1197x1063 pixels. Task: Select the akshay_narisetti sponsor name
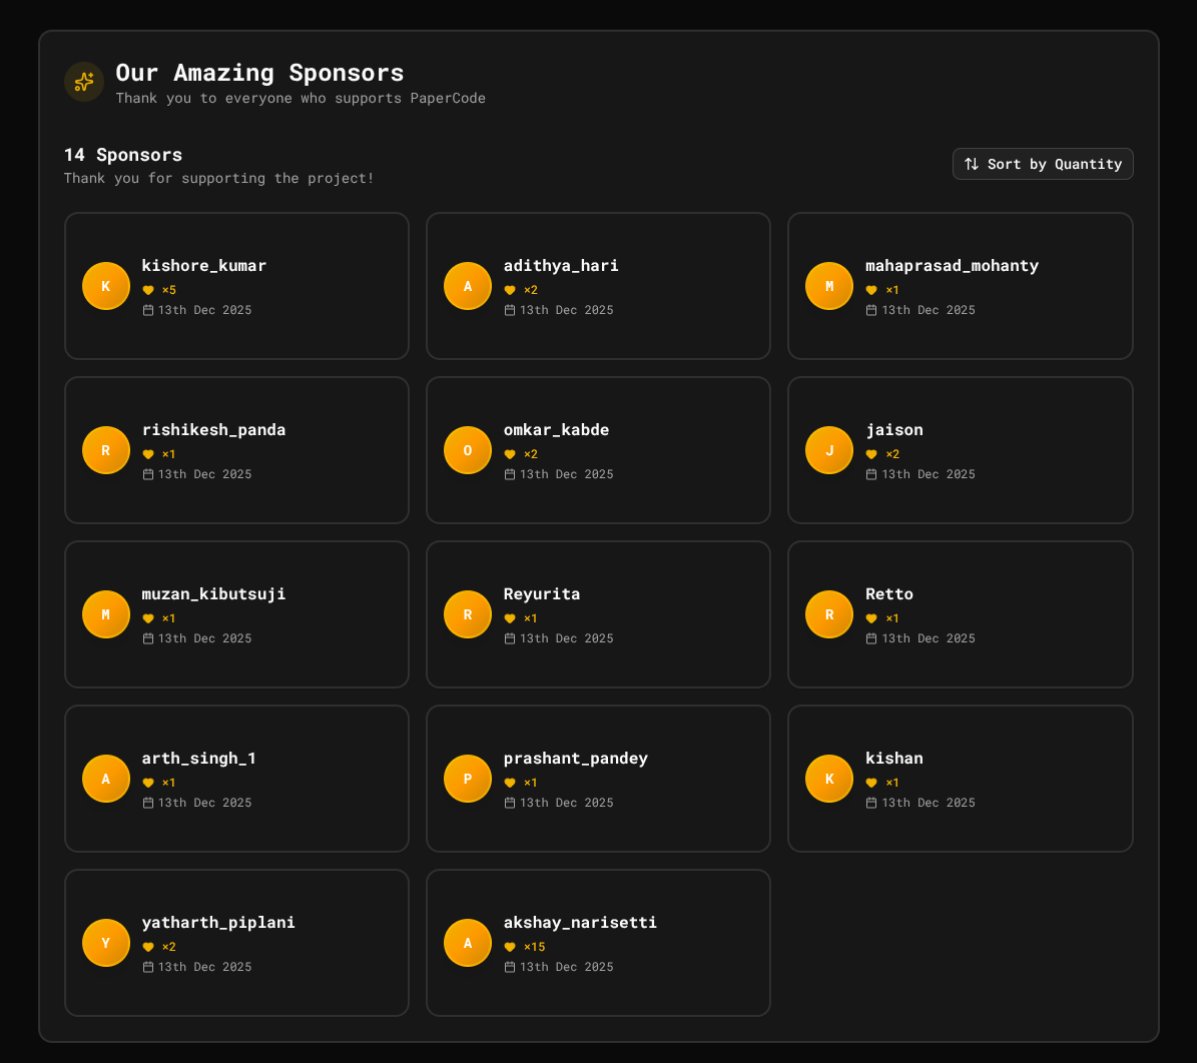coord(580,922)
